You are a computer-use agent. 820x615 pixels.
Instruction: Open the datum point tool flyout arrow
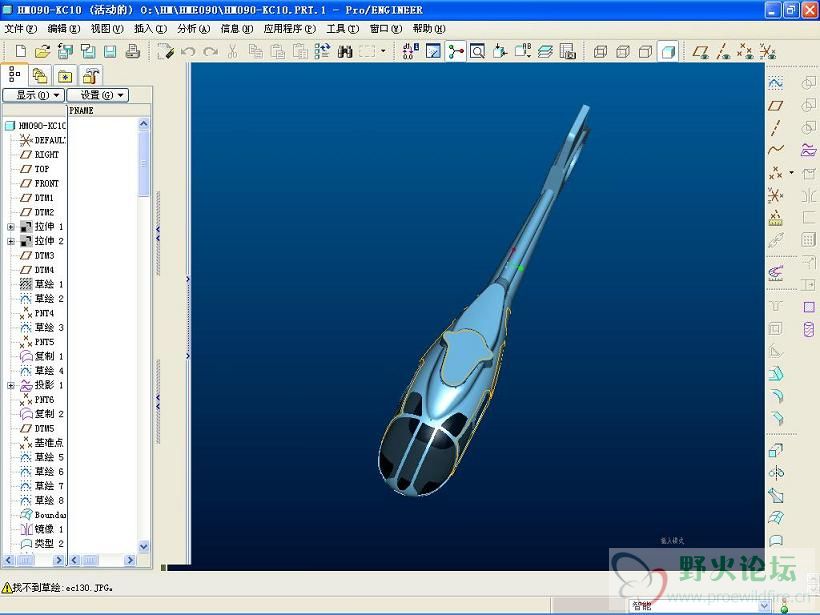(791, 173)
